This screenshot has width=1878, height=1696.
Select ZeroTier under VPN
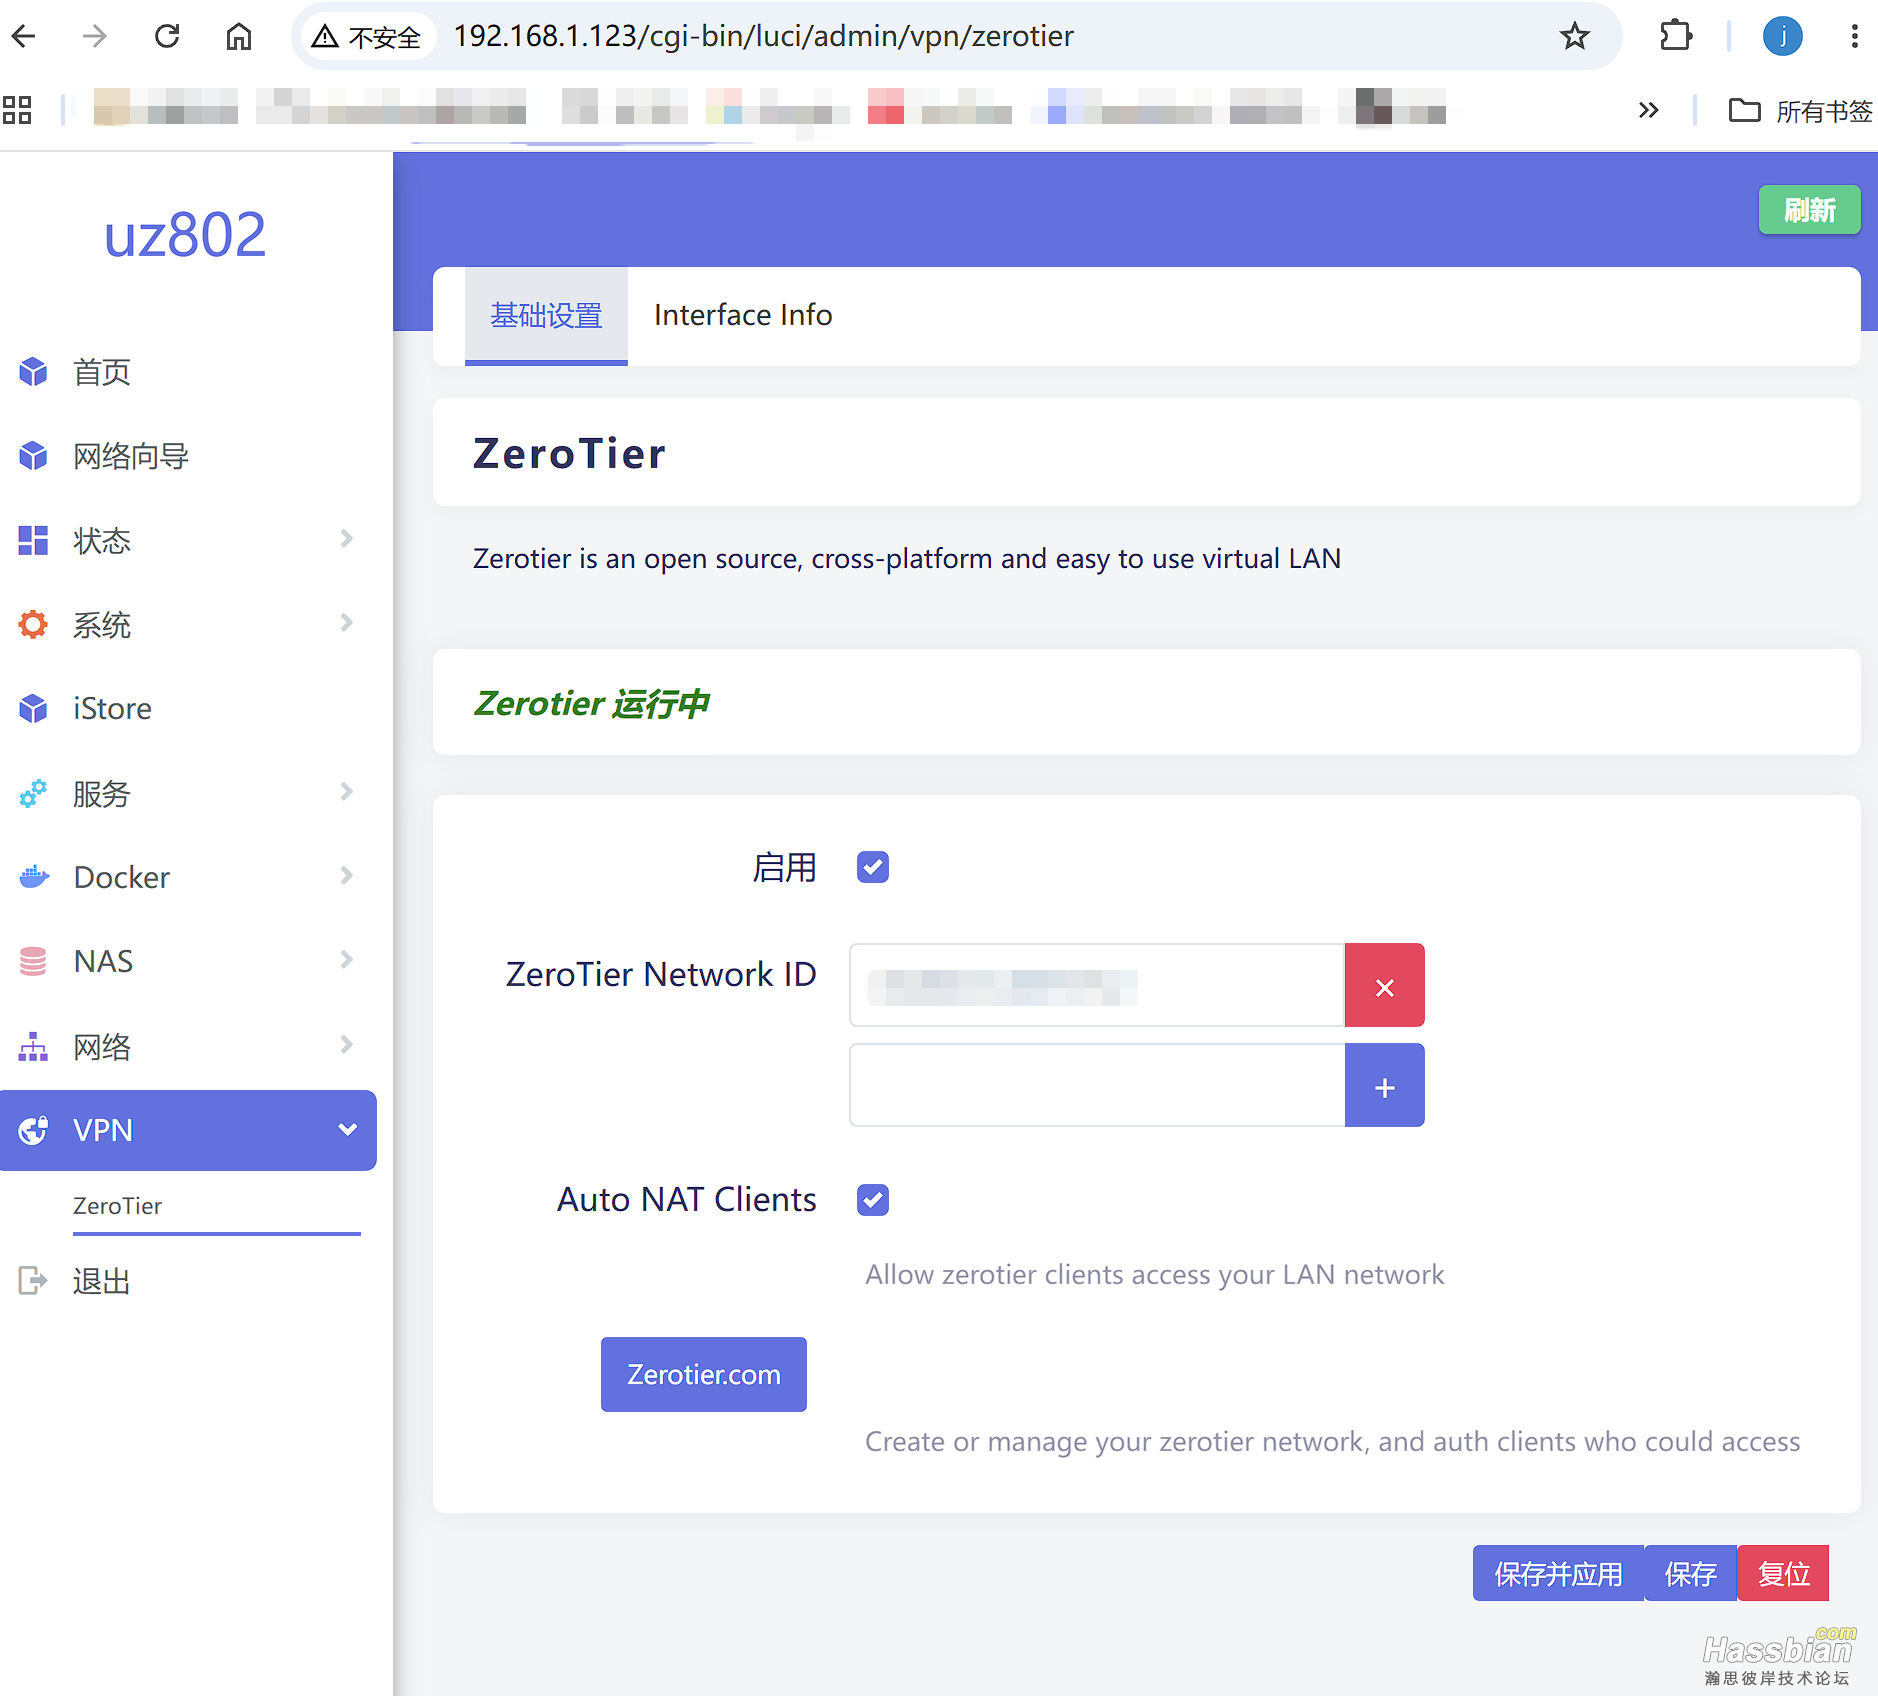(117, 1206)
